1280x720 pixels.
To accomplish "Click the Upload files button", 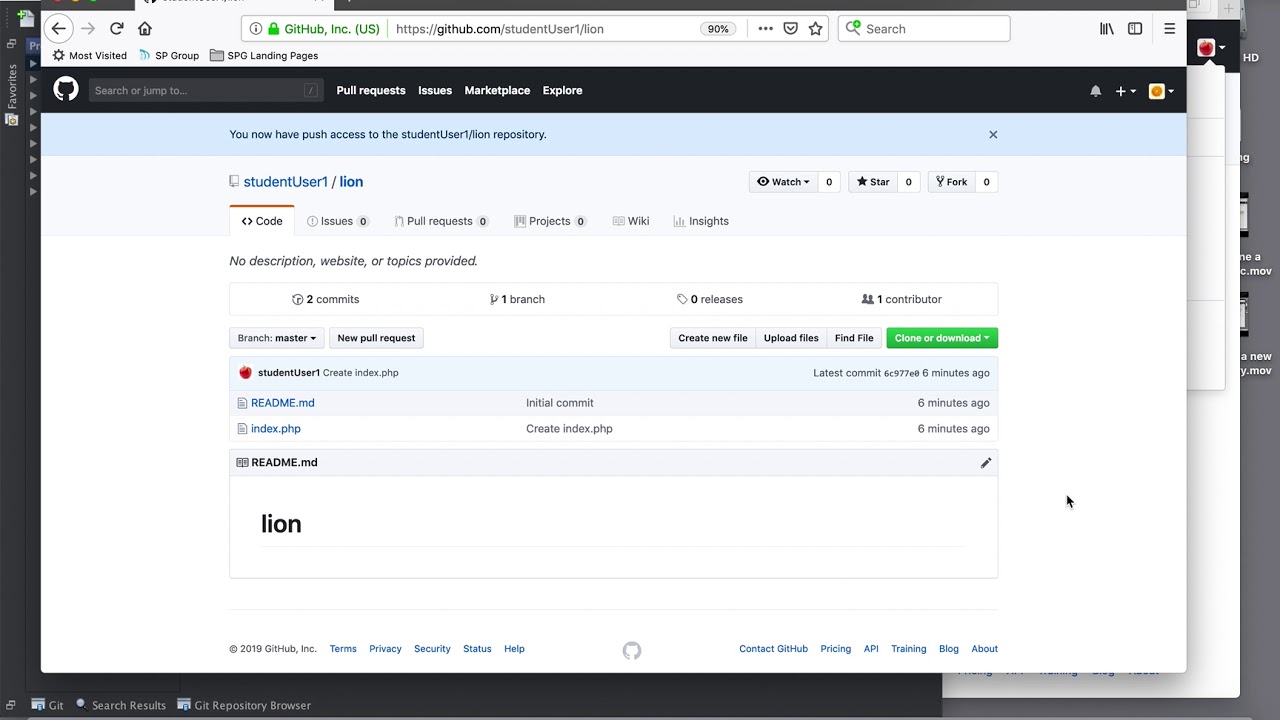I will [791, 338].
